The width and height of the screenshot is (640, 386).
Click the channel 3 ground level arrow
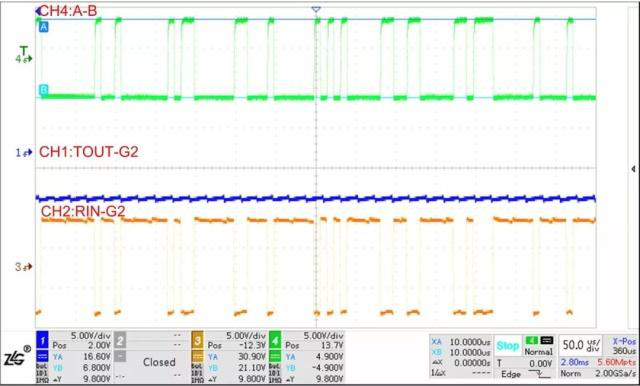(24, 267)
